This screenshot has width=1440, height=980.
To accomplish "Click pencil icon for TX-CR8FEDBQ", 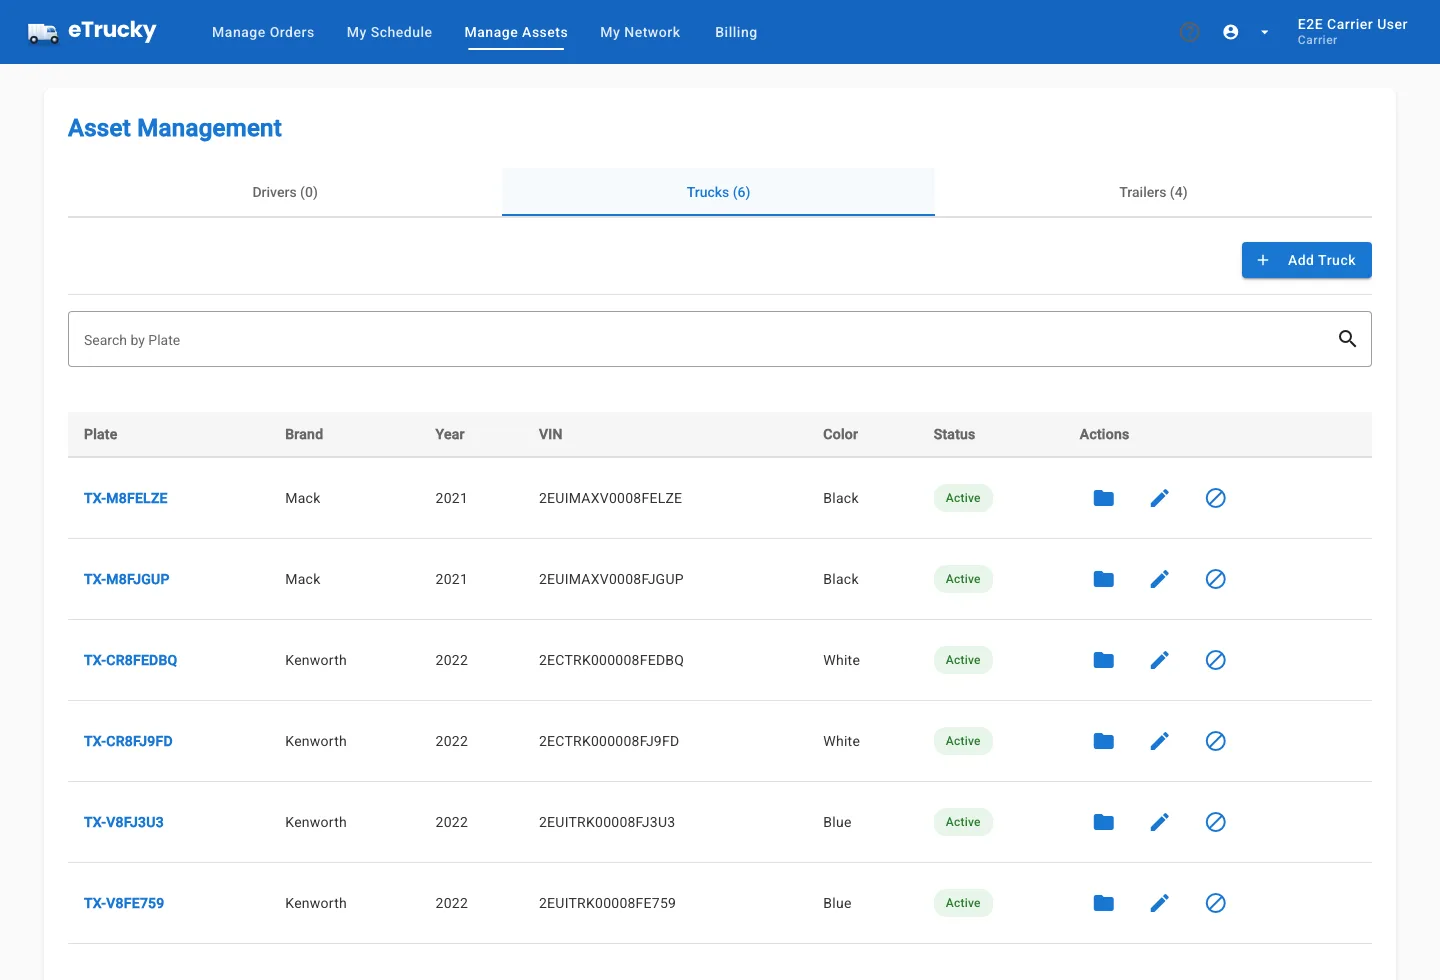I will click(1160, 660).
